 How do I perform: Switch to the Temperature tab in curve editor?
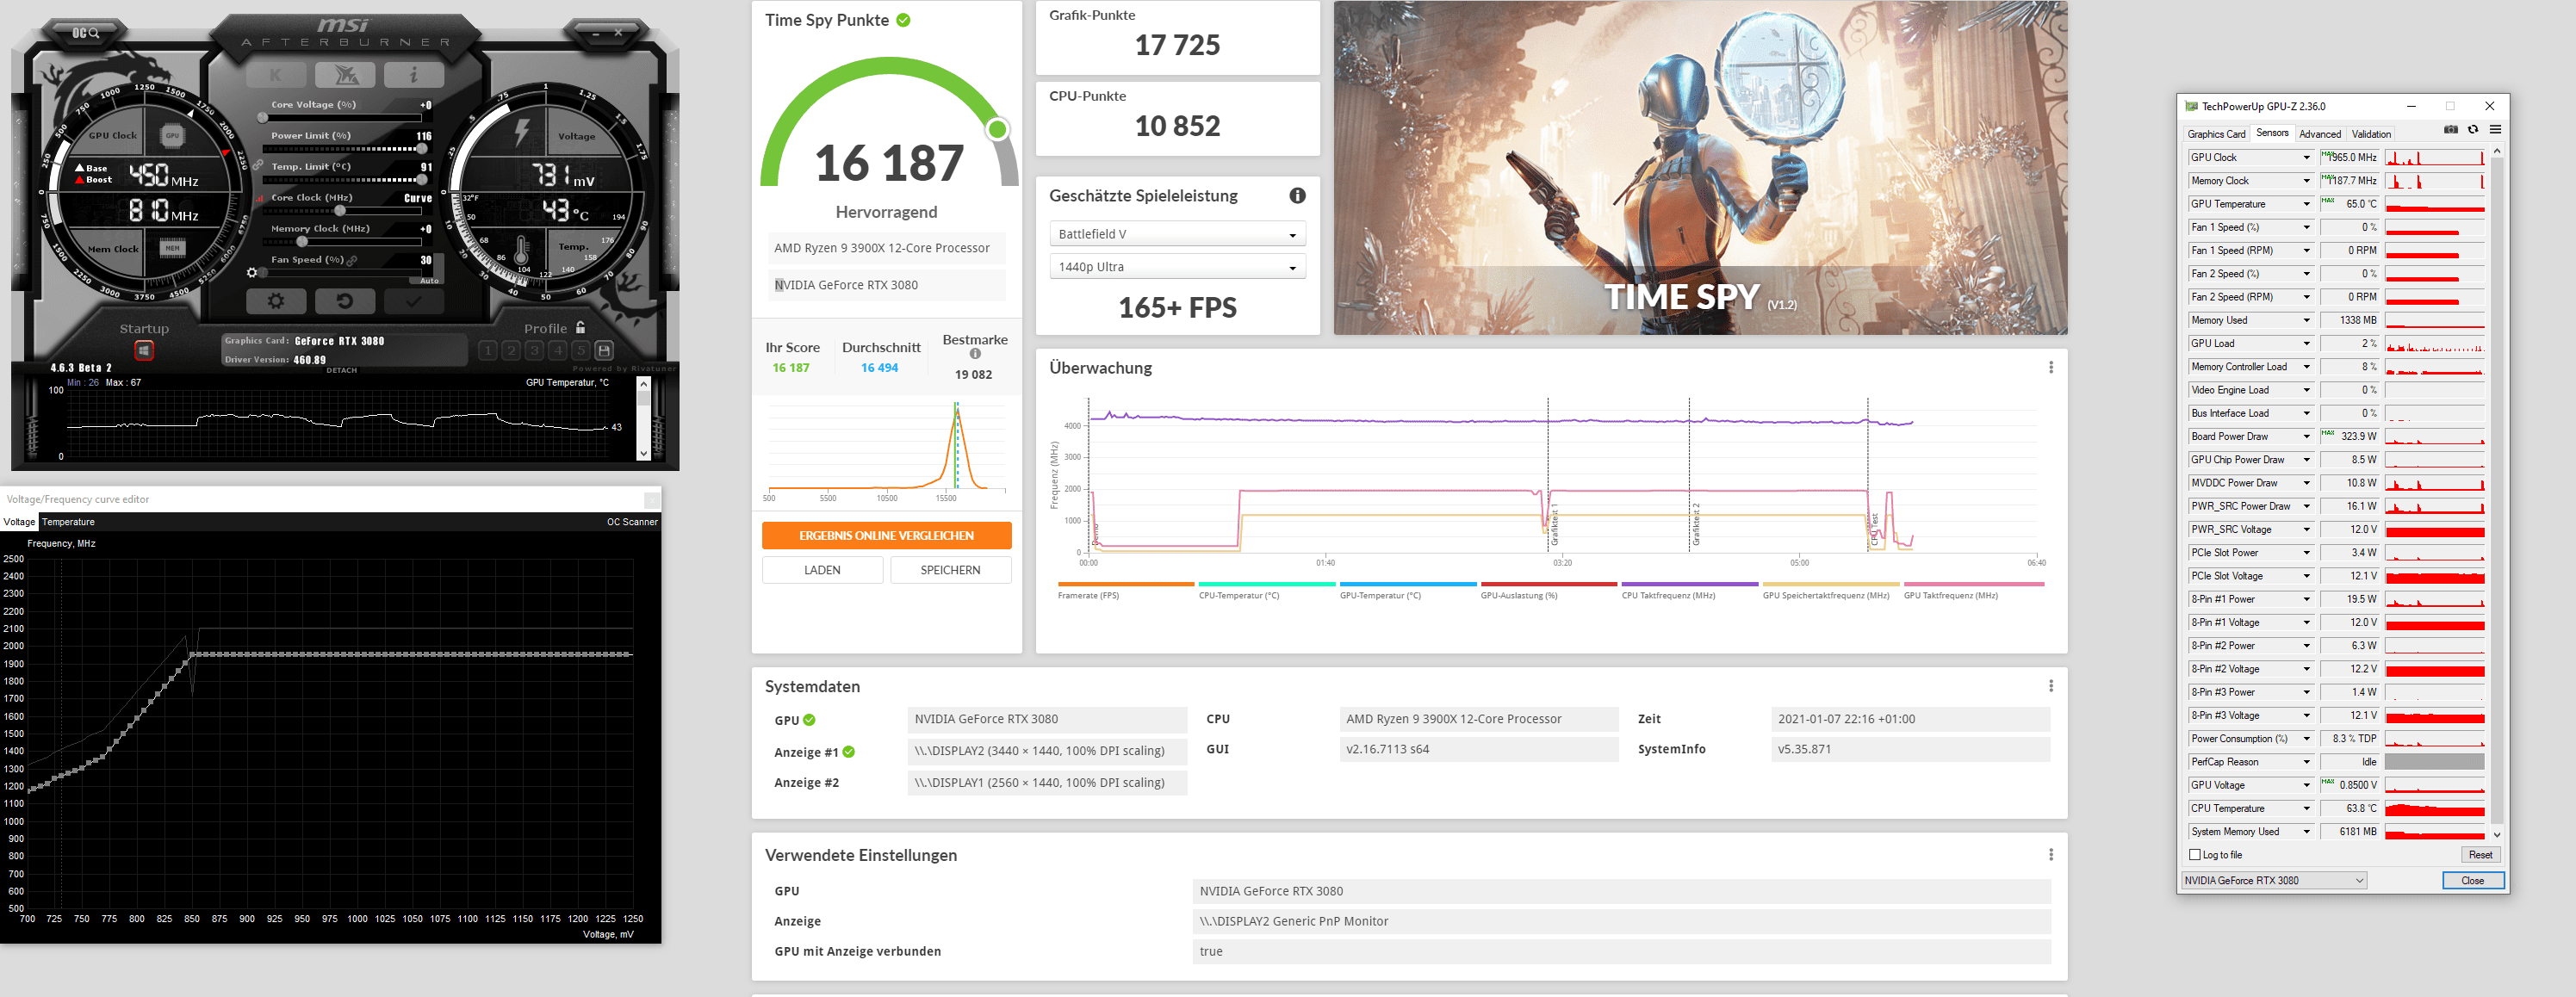point(68,522)
